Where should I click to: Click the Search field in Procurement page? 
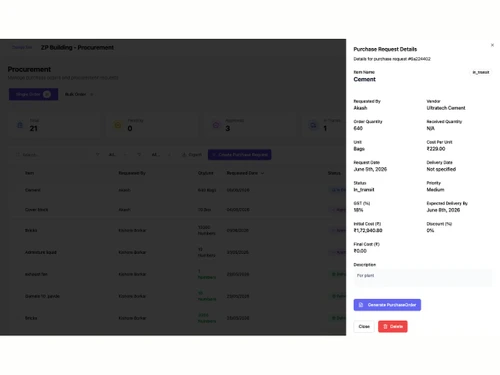(x=53, y=155)
